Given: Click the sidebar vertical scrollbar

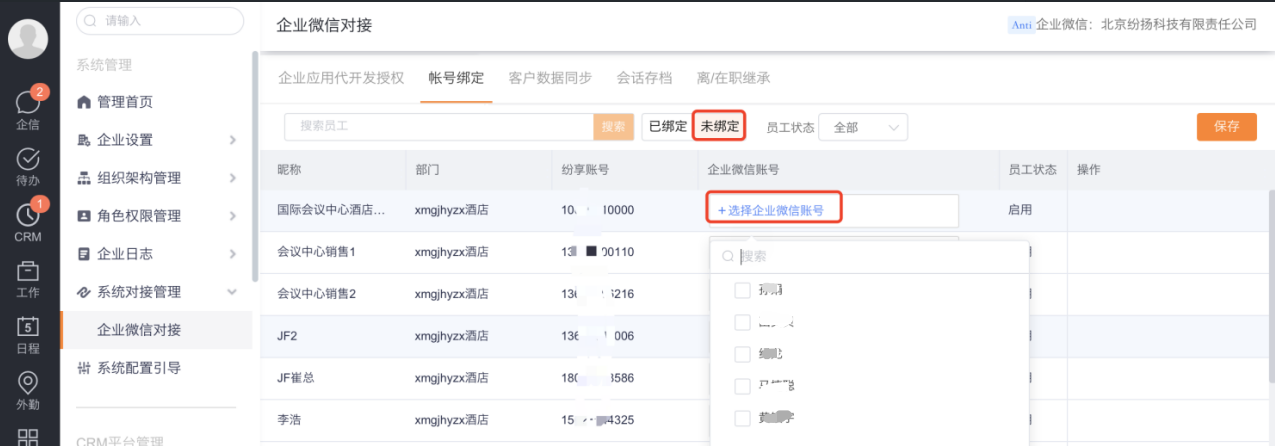Looking at the screenshot, I should coord(255,165).
